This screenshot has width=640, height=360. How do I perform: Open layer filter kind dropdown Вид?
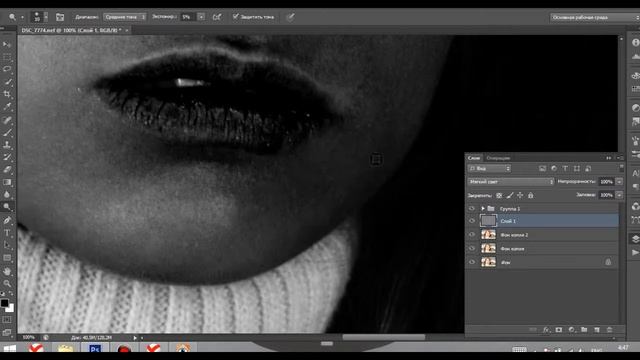[x=489, y=169]
